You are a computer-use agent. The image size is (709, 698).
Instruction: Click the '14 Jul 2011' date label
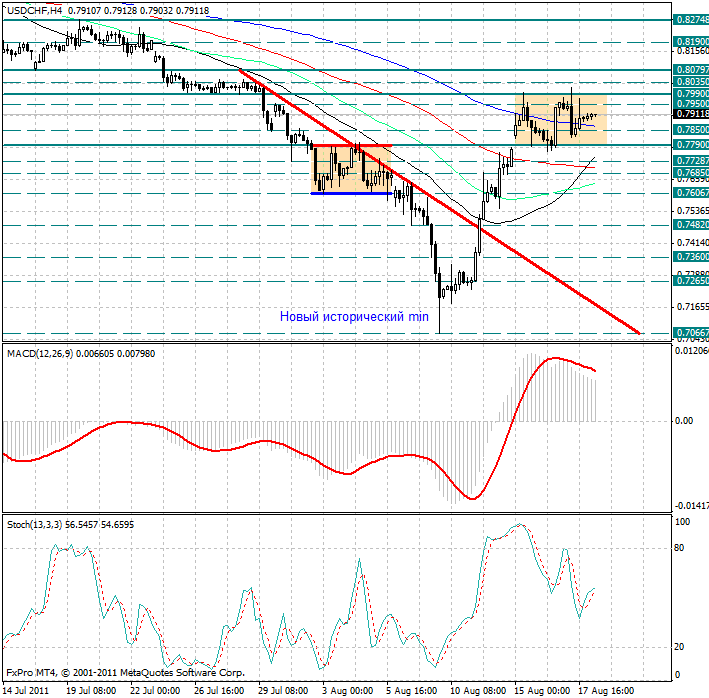(x=25, y=691)
